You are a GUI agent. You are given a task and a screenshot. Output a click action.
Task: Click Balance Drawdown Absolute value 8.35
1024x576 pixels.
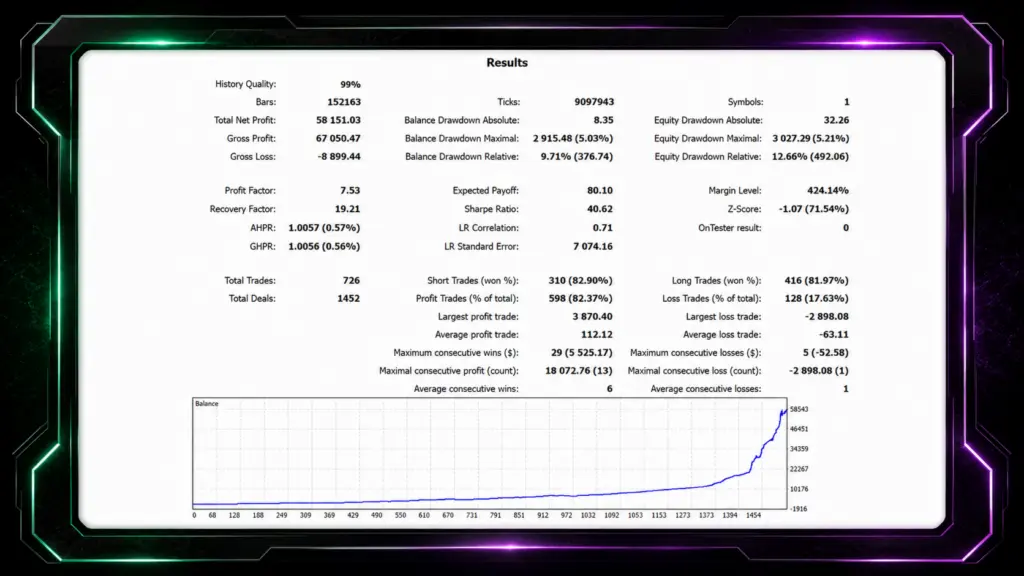point(603,120)
